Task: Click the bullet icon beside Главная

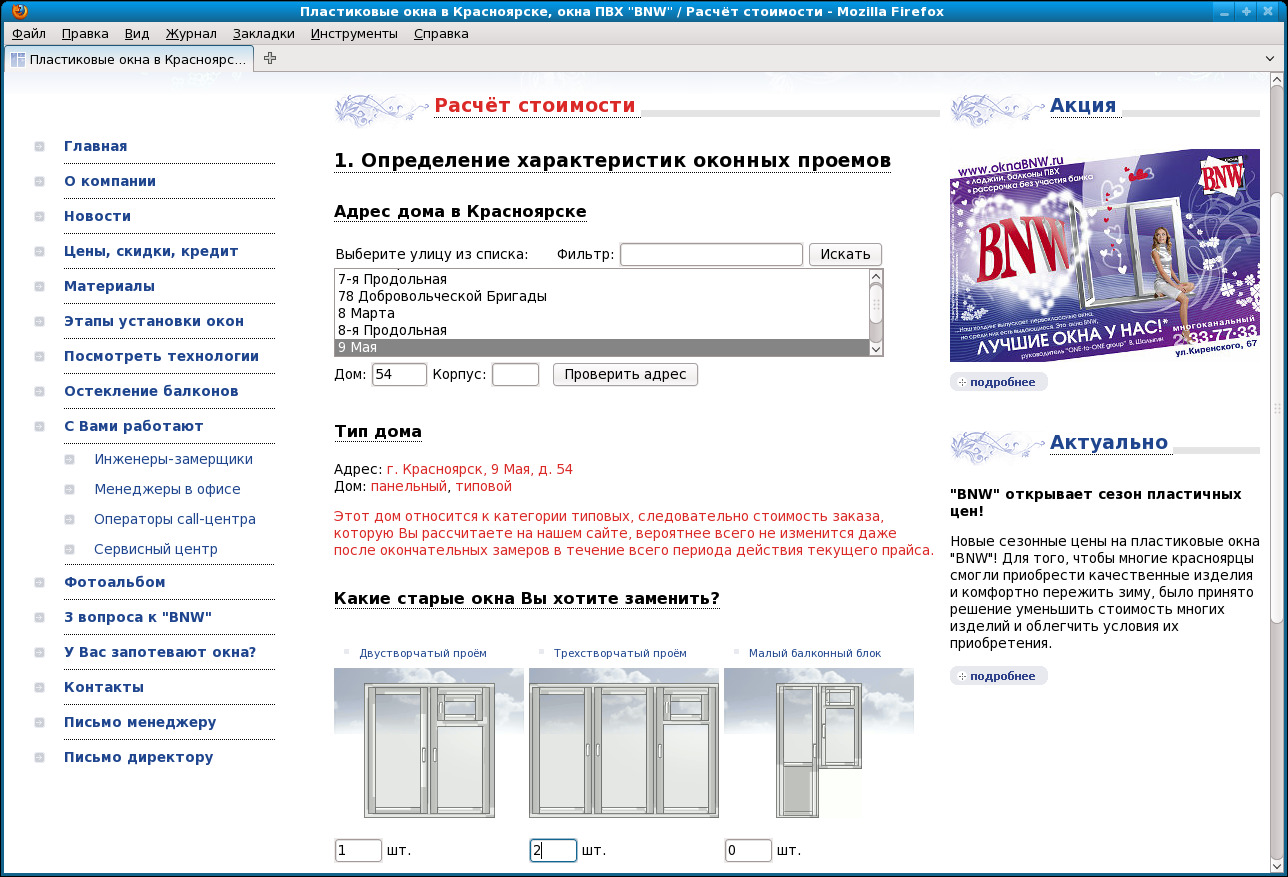Action: (39, 147)
